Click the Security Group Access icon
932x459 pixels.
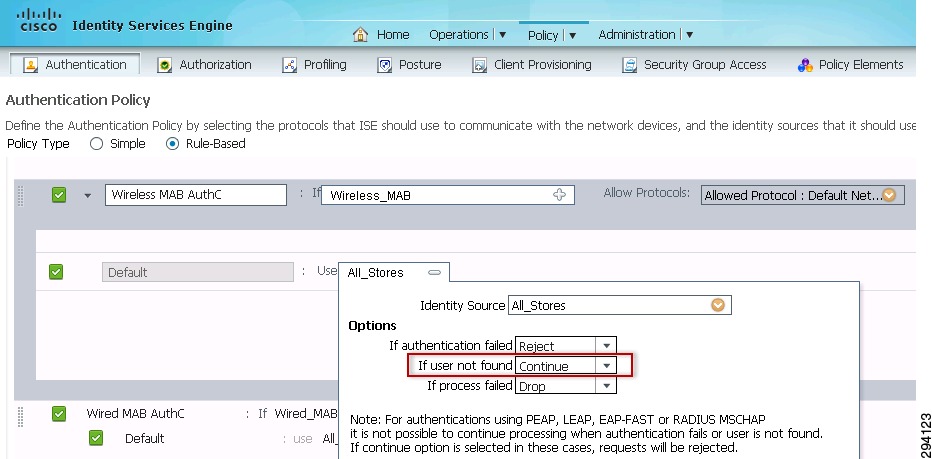(x=629, y=65)
